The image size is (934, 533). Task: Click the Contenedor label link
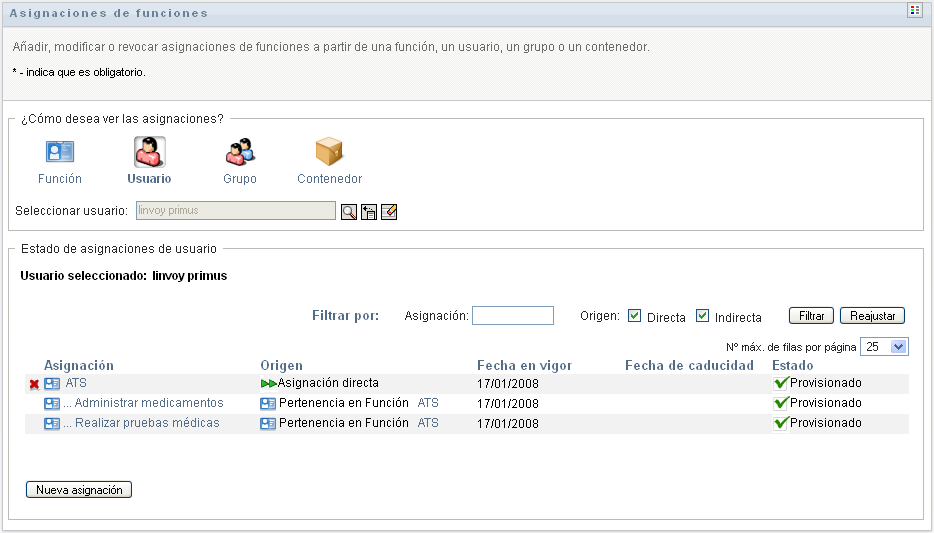(x=329, y=179)
